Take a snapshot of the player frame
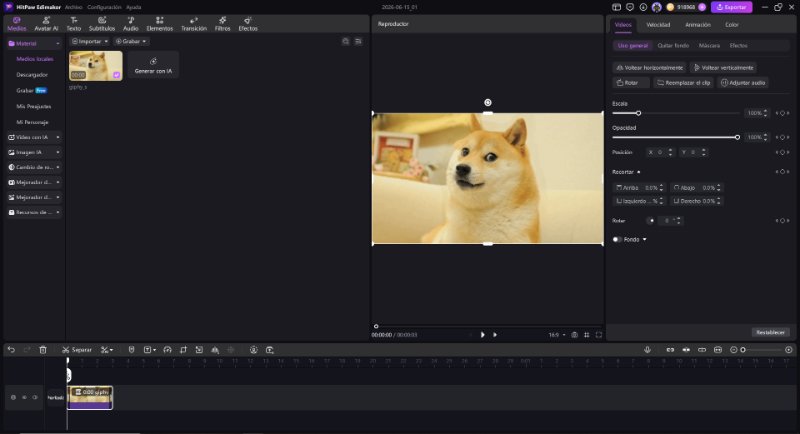The height and width of the screenshot is (434, 800). (x=574, y=335)
